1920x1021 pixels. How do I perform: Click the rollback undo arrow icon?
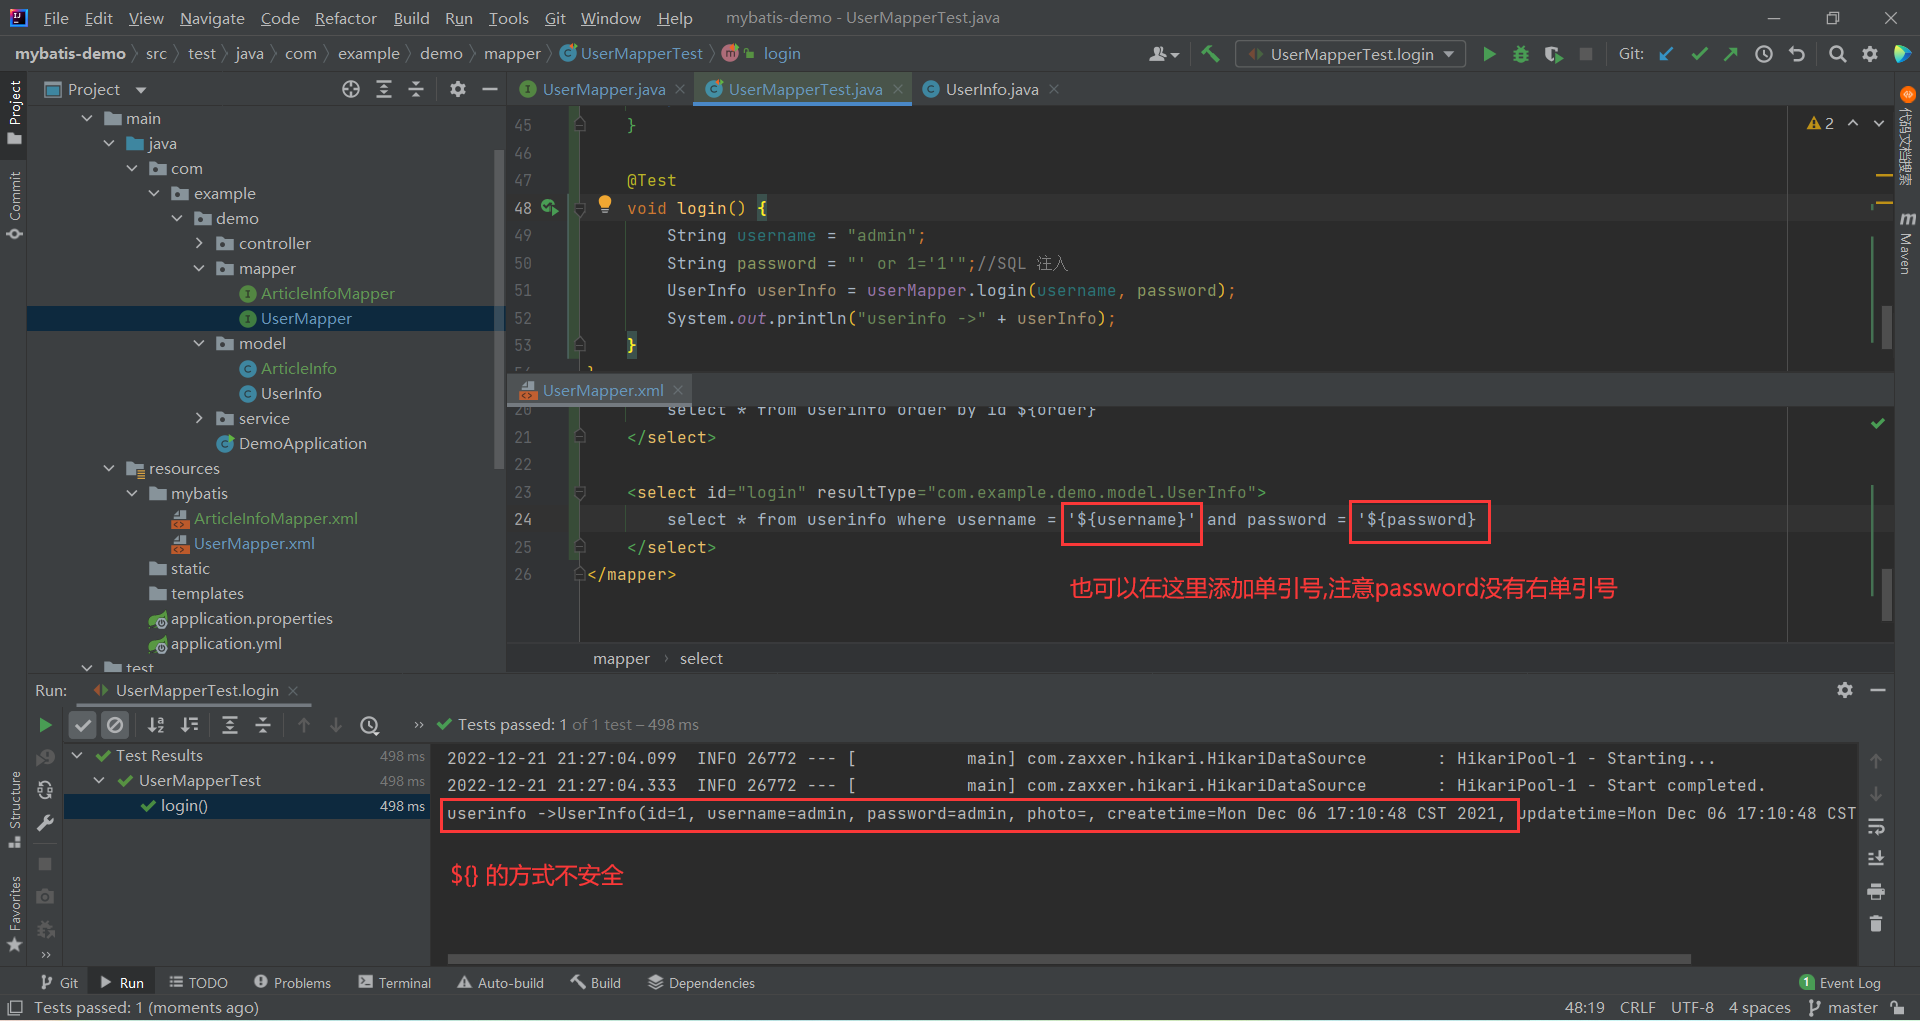(1797, 54)
